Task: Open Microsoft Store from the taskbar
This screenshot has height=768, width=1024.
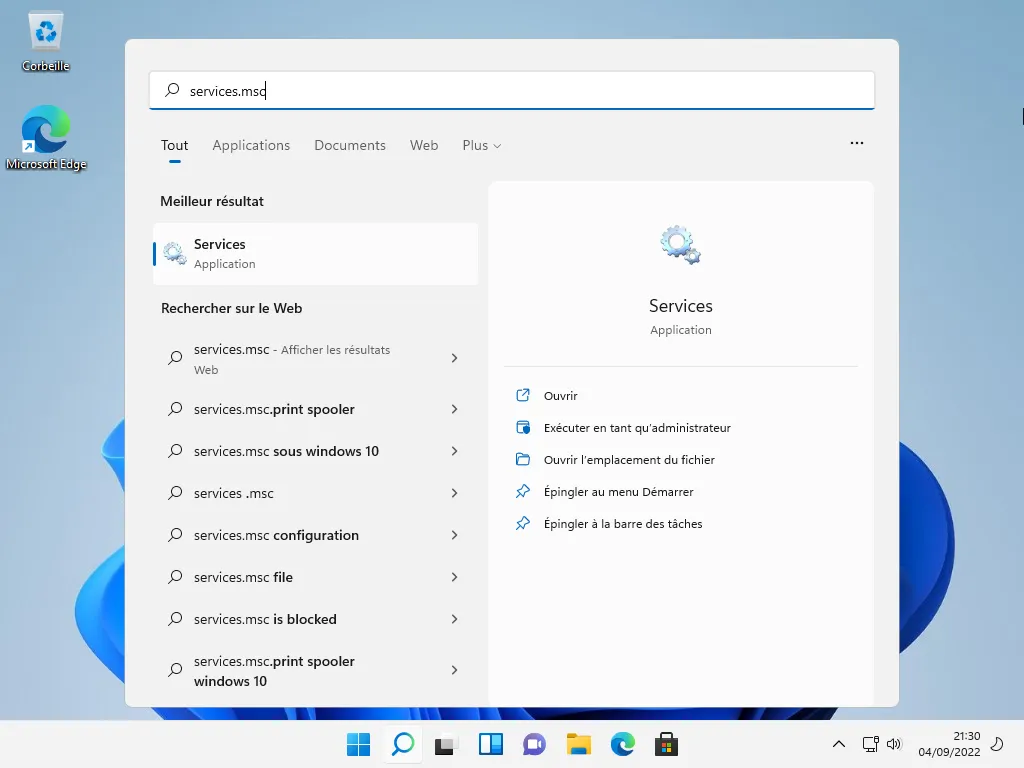Action: (x=666, y=744)
